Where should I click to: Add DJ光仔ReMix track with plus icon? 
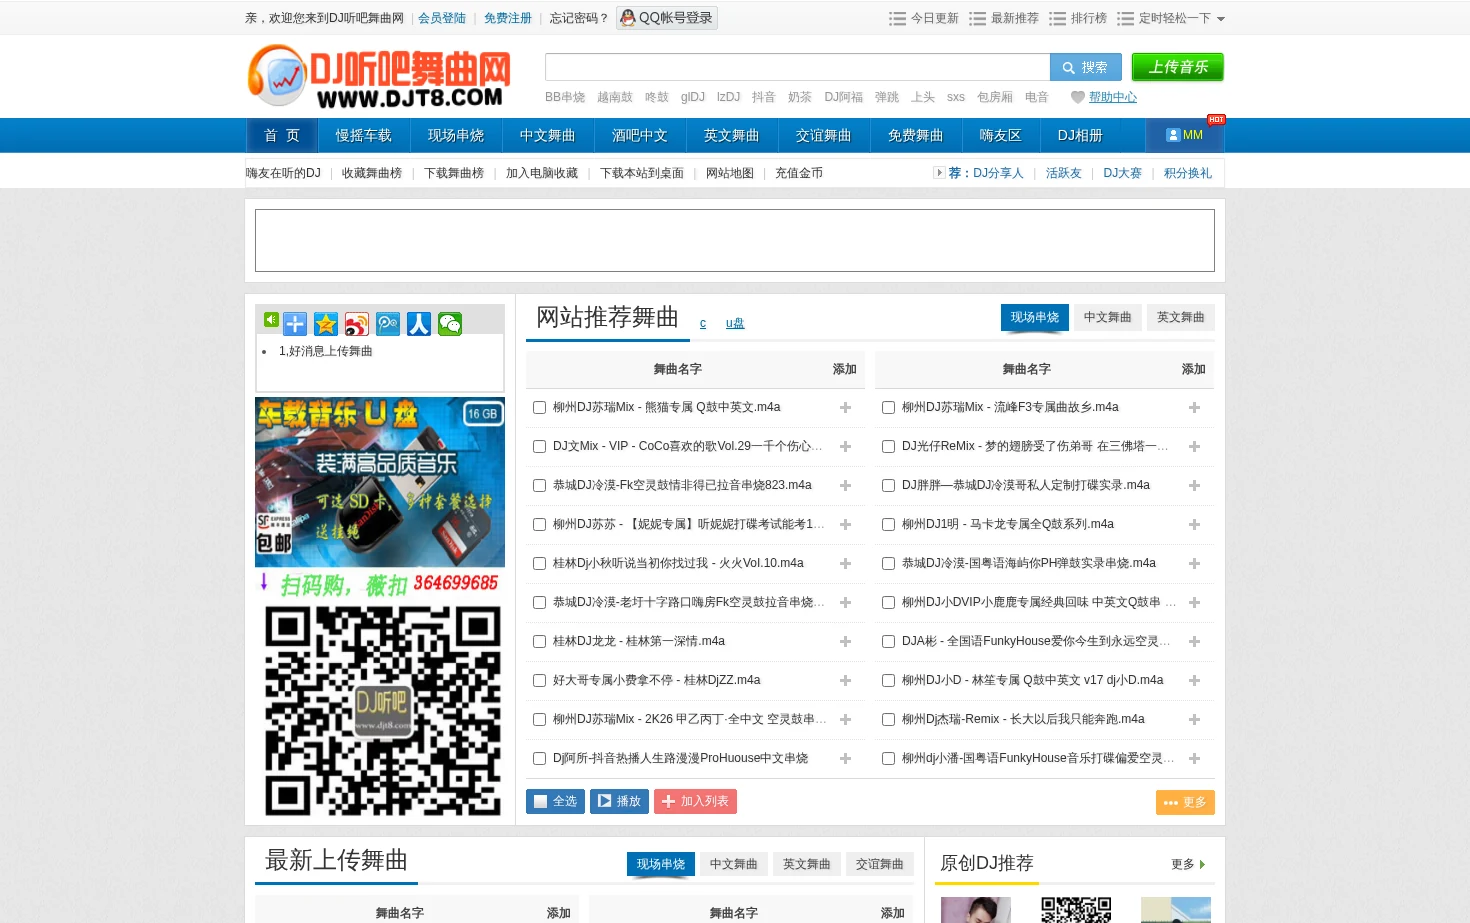click(1194, 447)
